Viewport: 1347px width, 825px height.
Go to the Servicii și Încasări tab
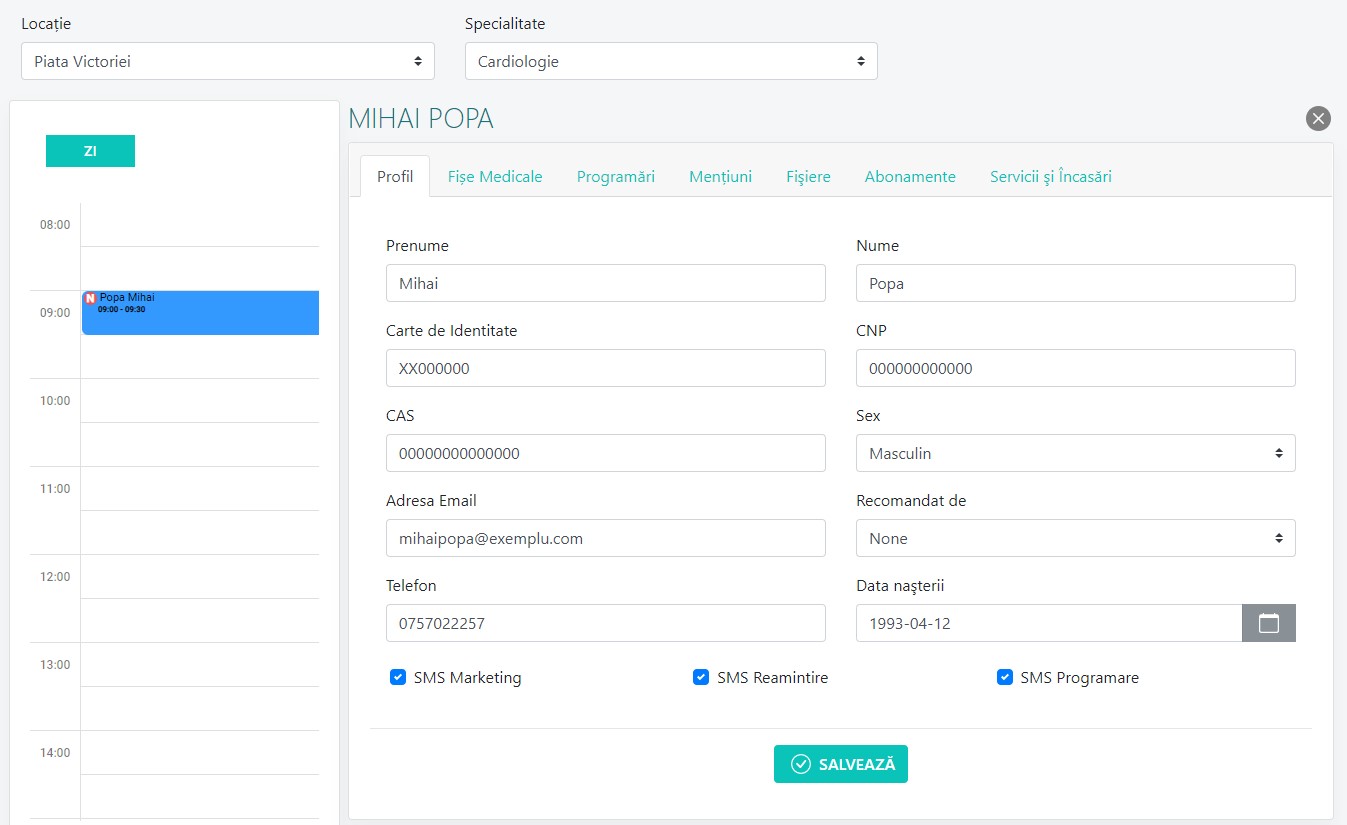point(1050,177)
